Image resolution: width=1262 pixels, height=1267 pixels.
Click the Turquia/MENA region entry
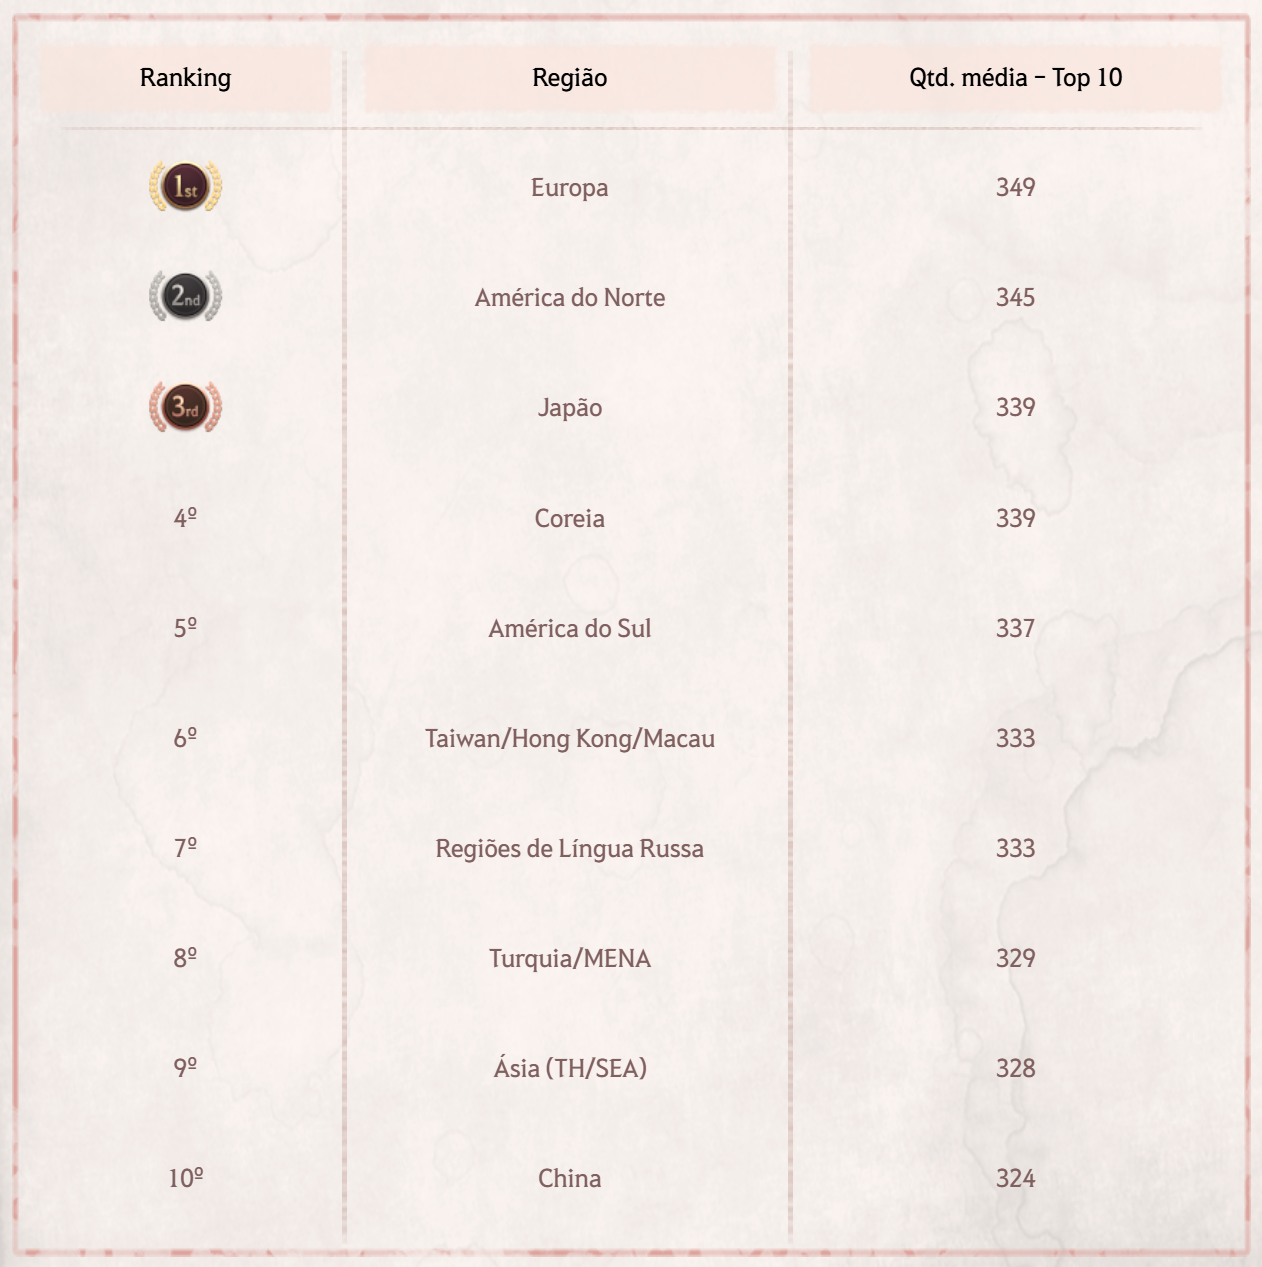[x=569, y=958]
